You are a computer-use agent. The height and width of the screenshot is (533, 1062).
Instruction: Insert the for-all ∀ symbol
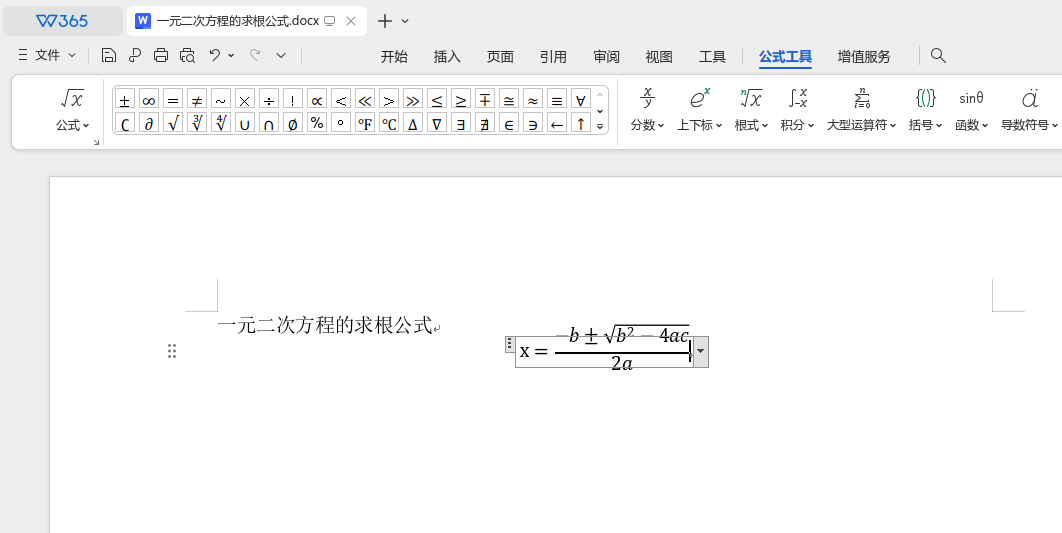pos(580,100)
